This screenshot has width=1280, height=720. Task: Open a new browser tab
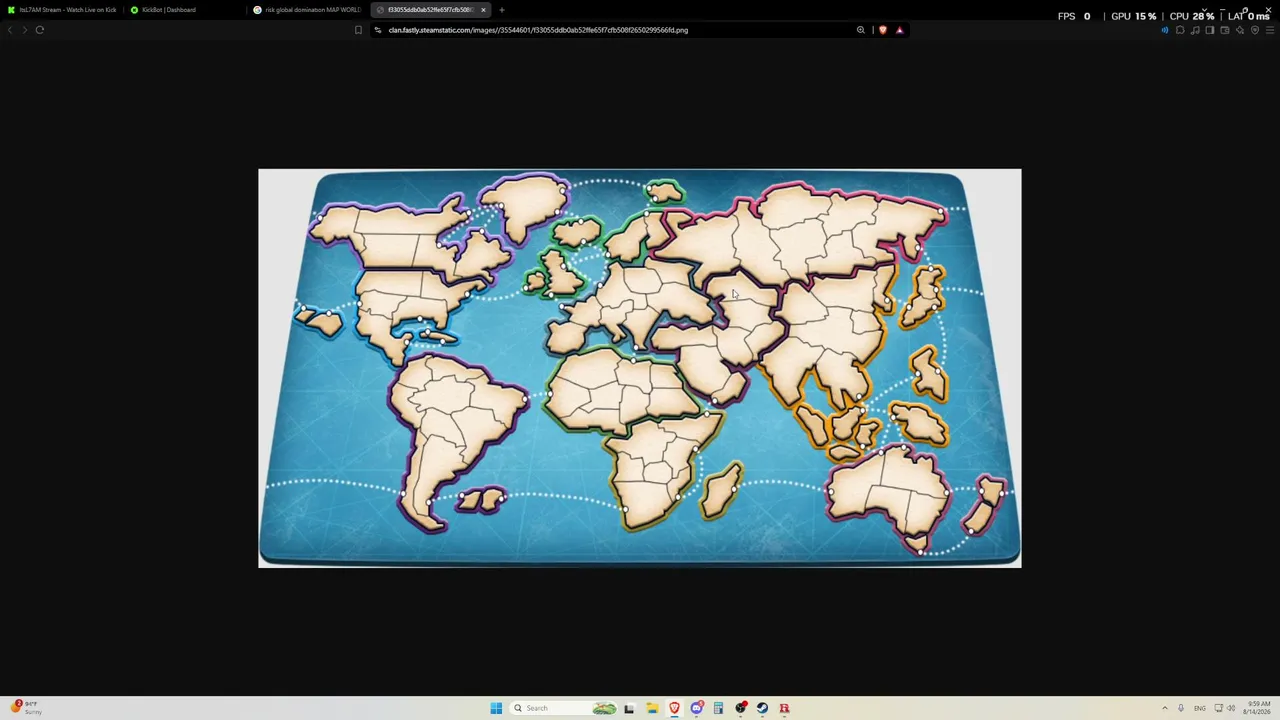coord(502,10)
